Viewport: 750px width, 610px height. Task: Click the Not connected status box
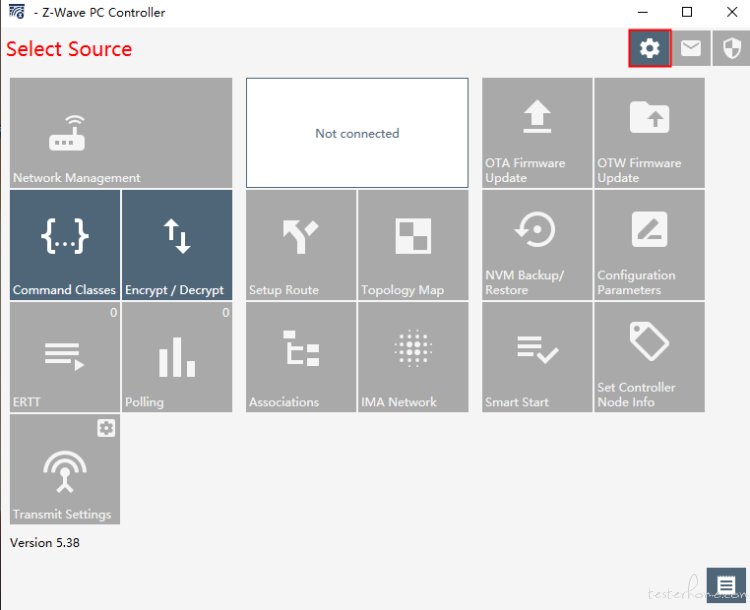click(357, 133)
